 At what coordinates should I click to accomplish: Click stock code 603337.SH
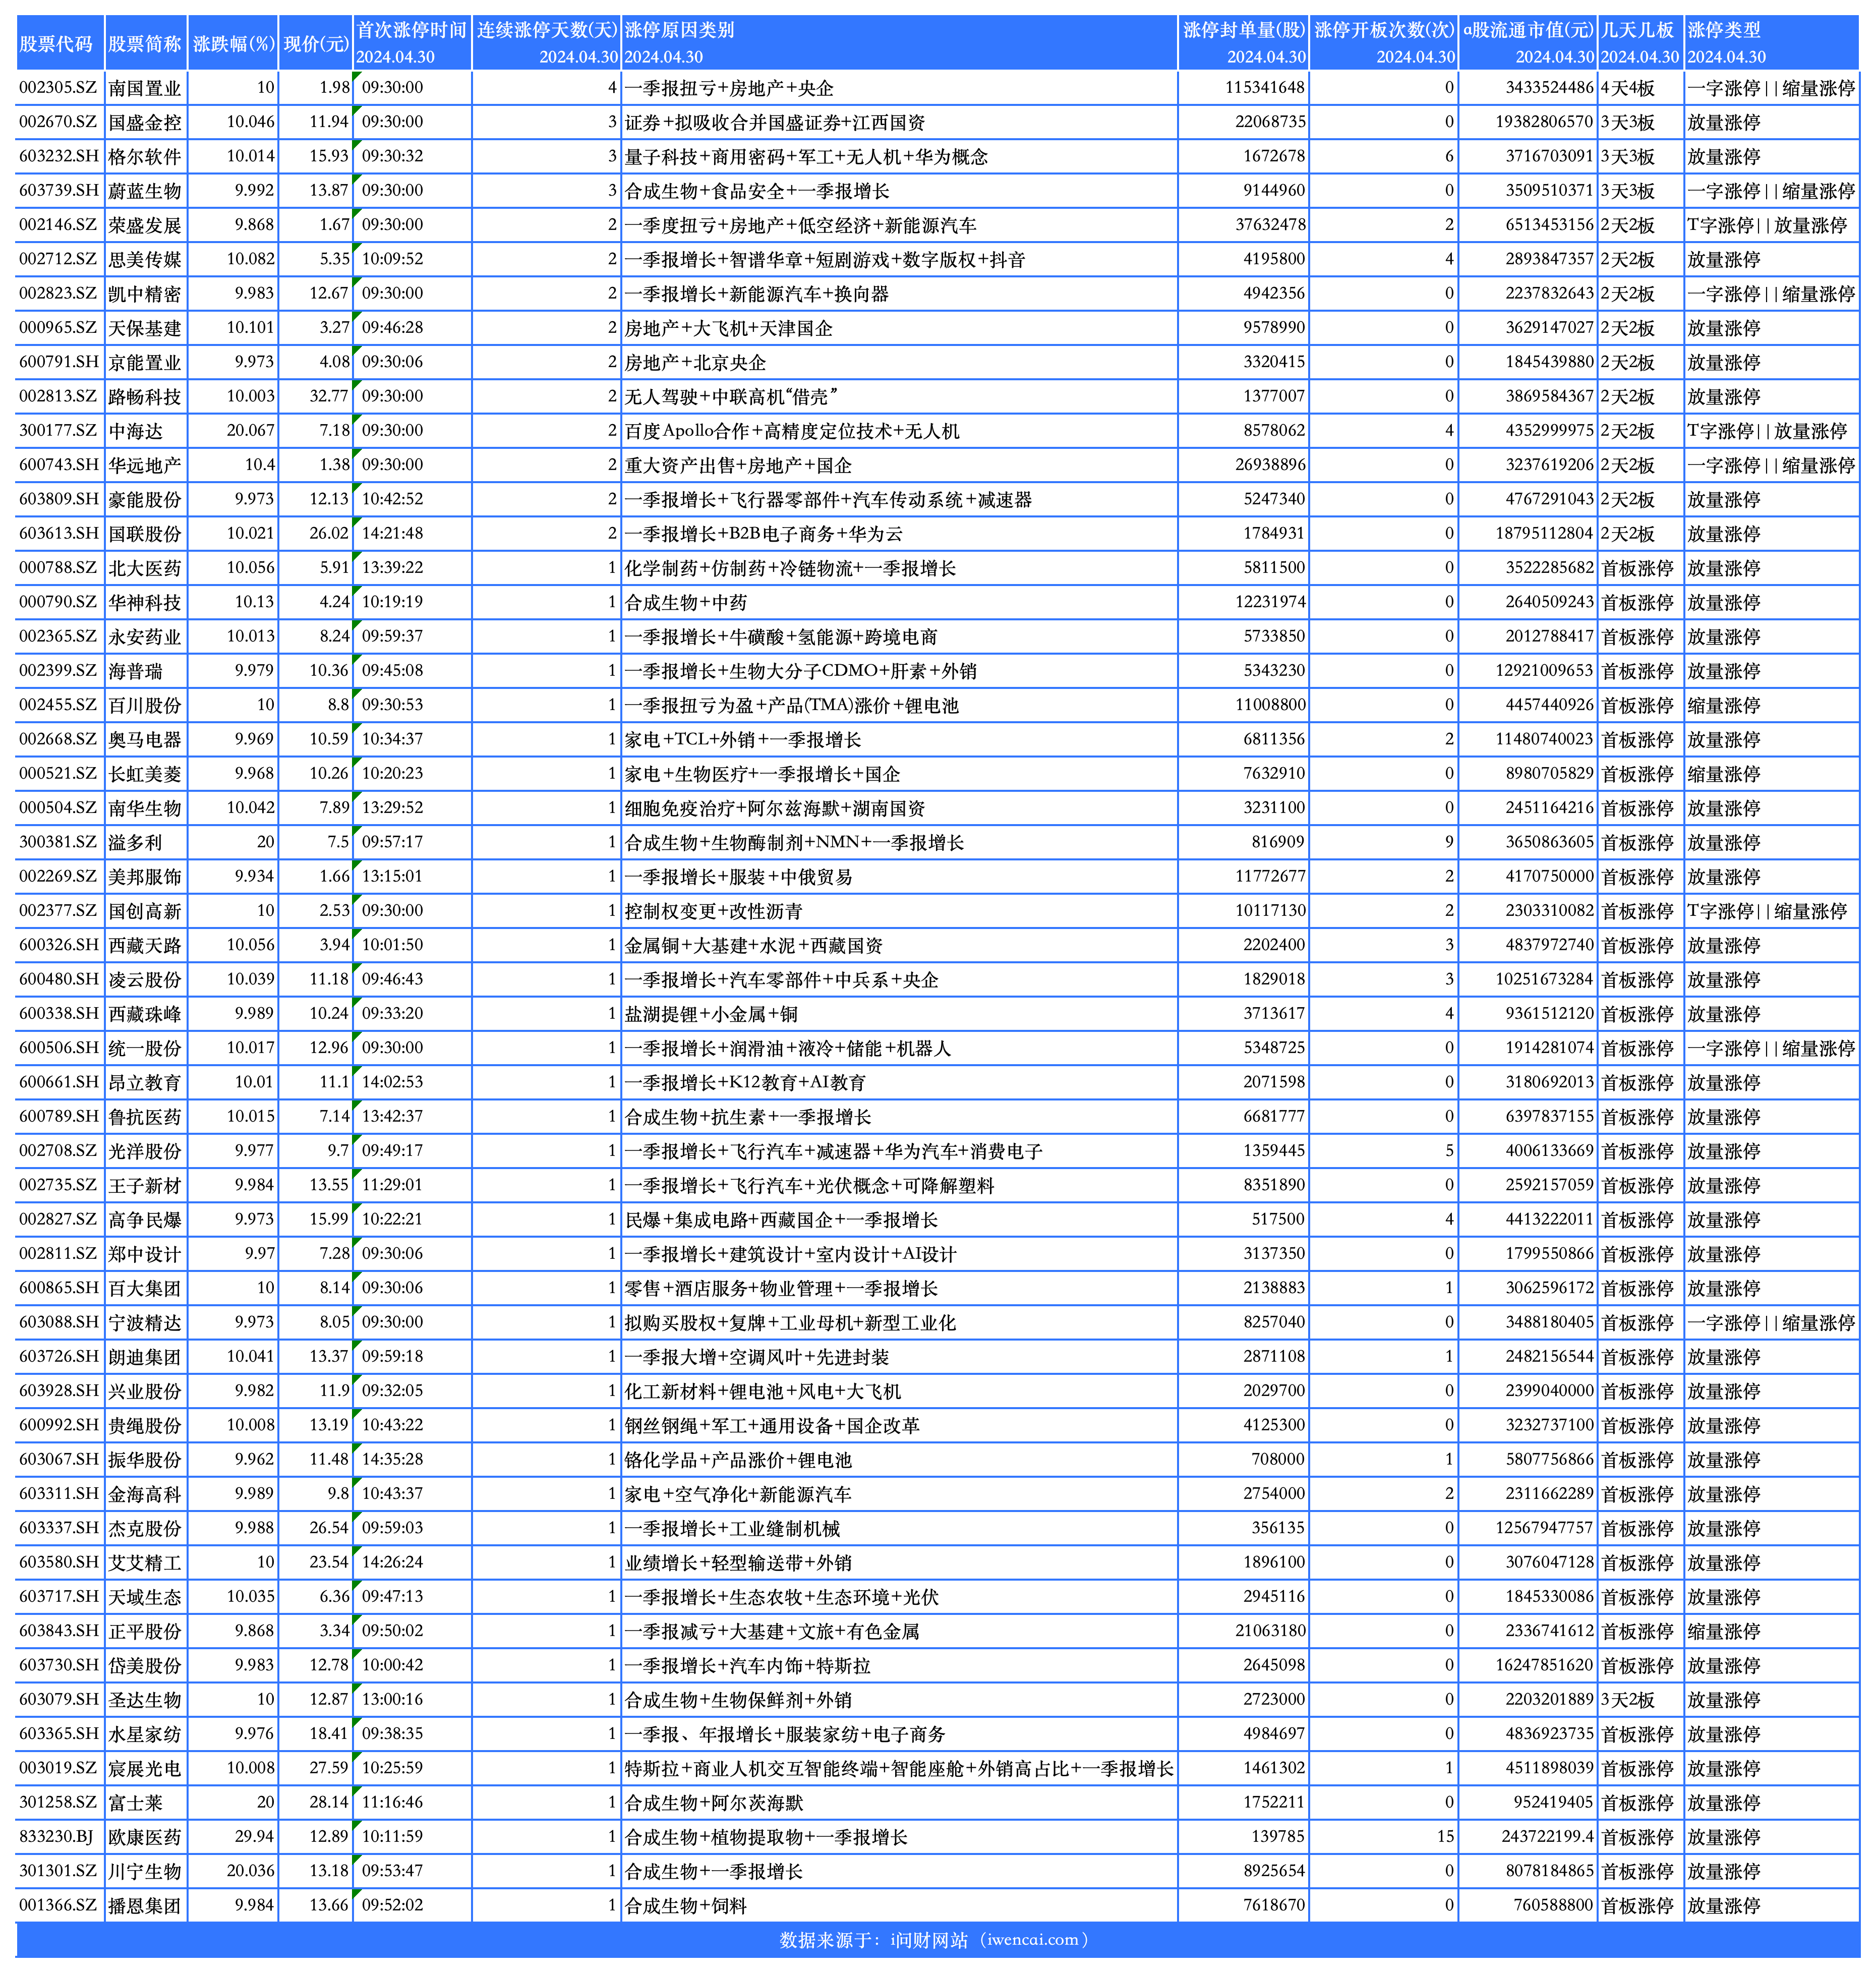[x=59, y=1528]
